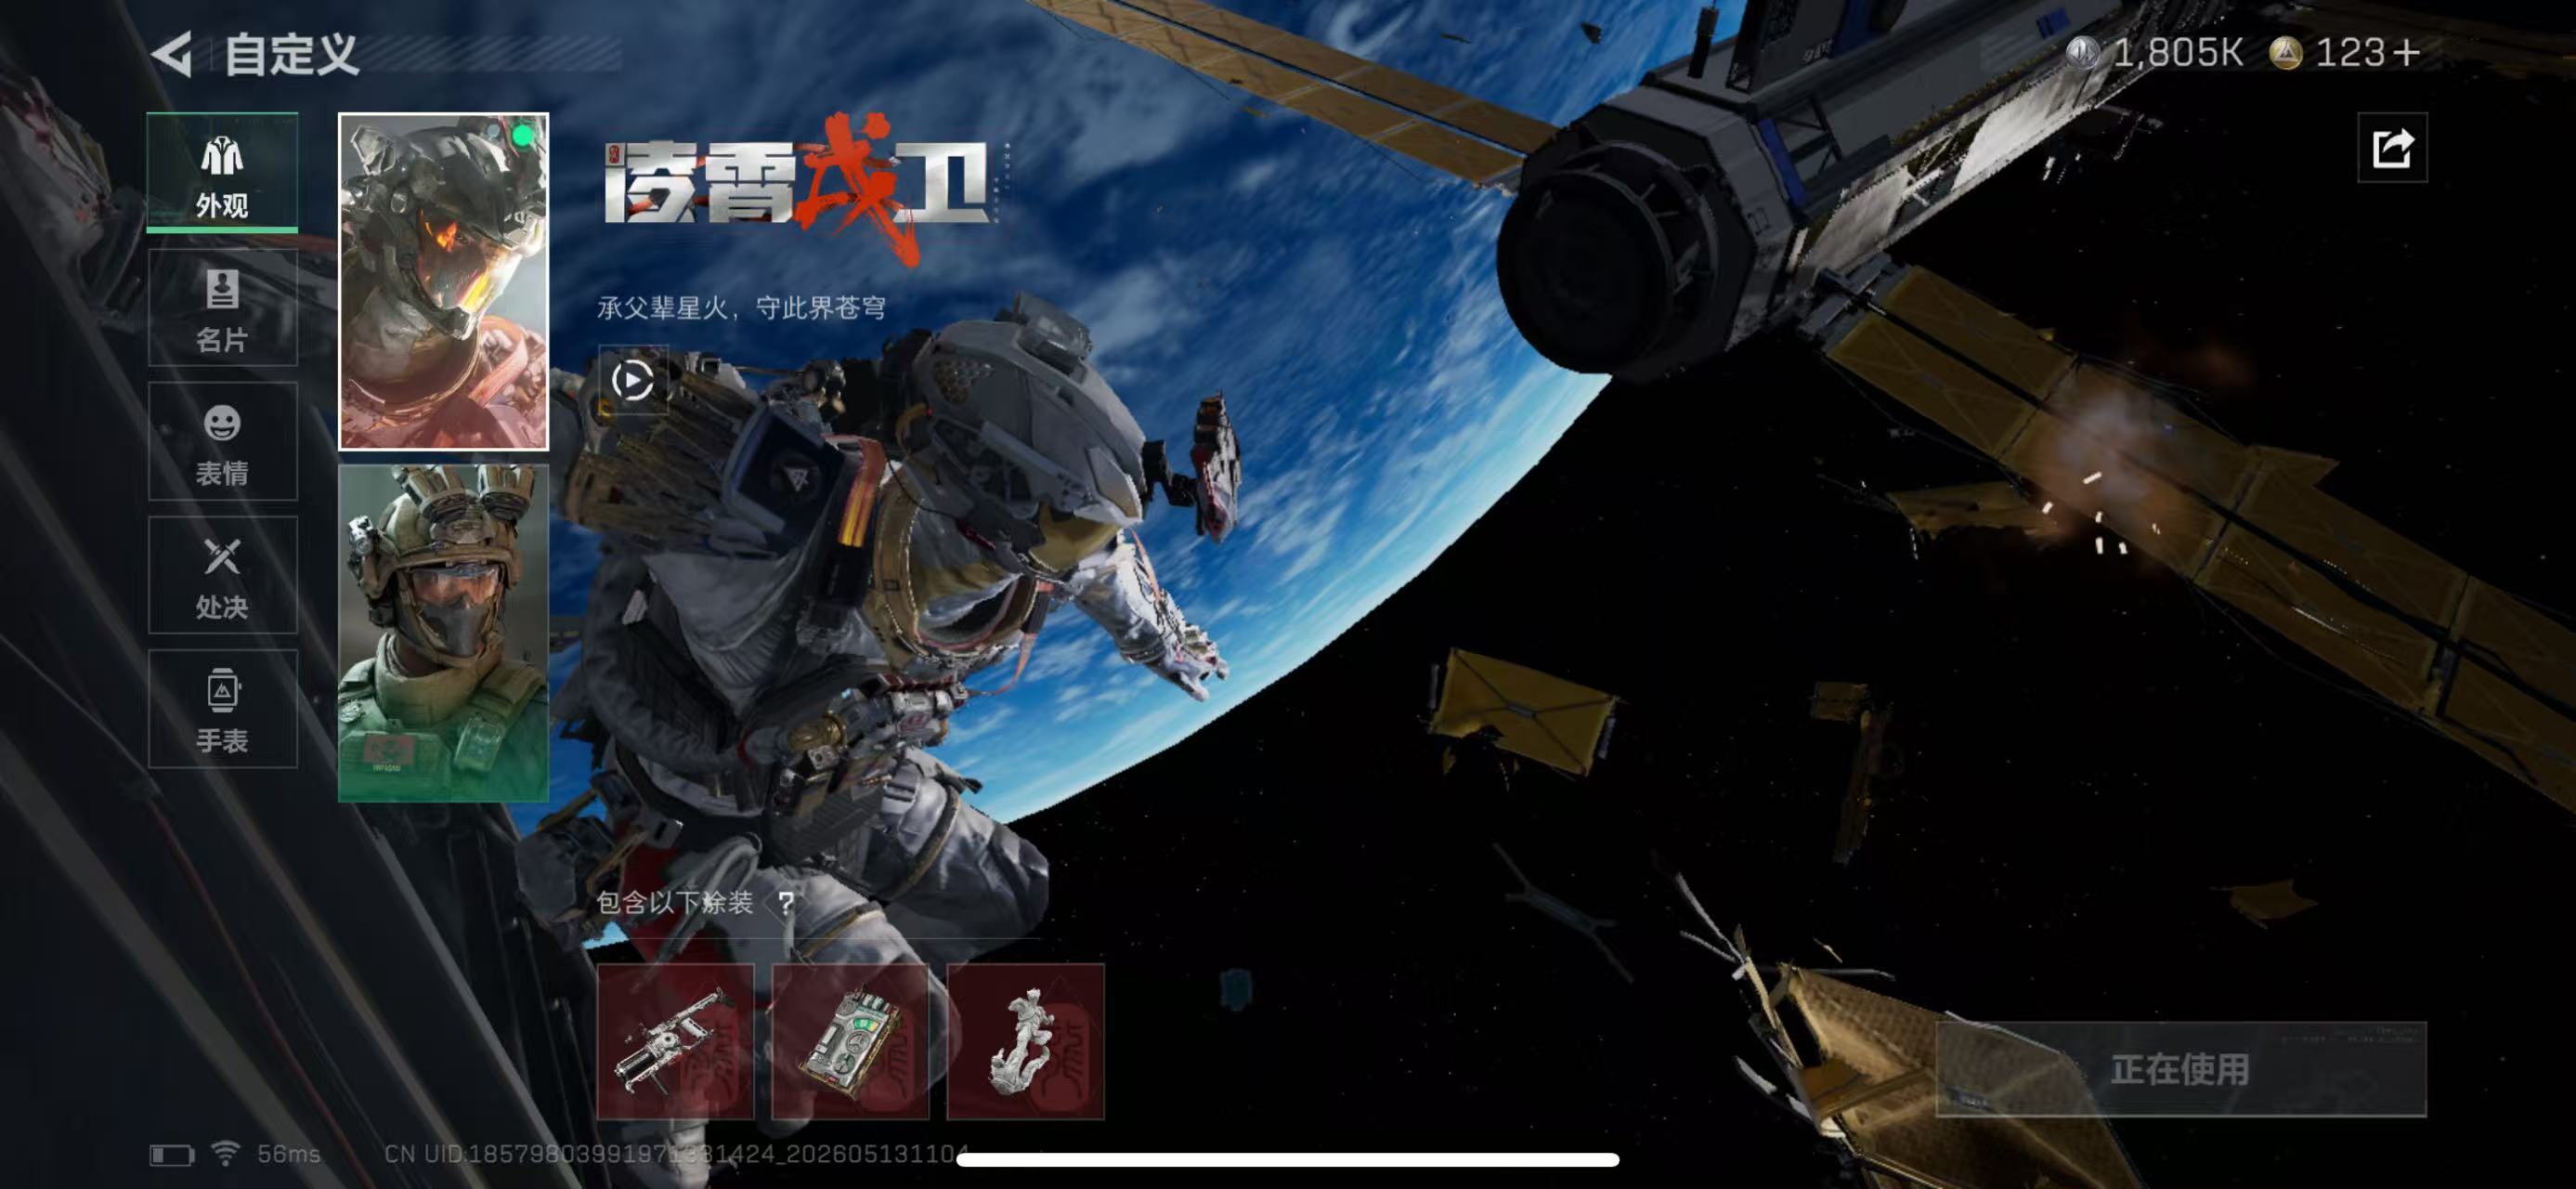Choose the green uniform soldier skin thumbnail
This screenshot has height=1189, width=2576.
point(443,633)
